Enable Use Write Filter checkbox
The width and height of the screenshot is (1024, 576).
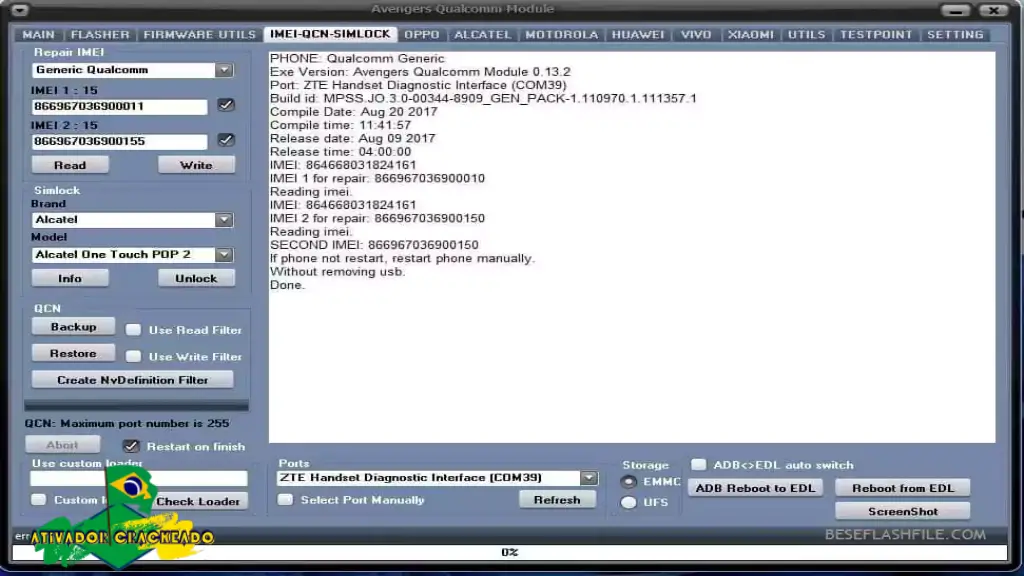[x=133, y=357]
